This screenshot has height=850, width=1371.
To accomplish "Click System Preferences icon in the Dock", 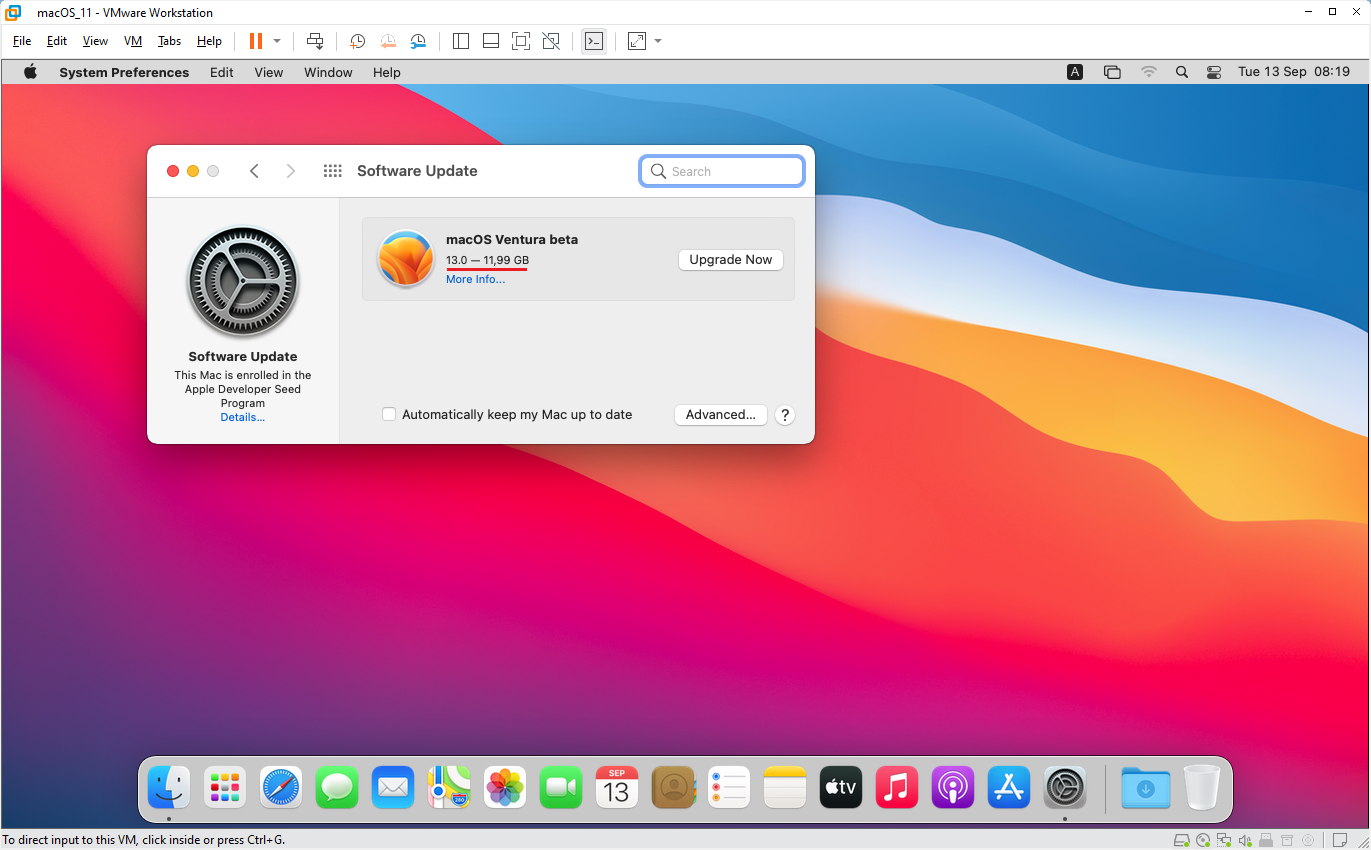I will [x=1065, y=788].
